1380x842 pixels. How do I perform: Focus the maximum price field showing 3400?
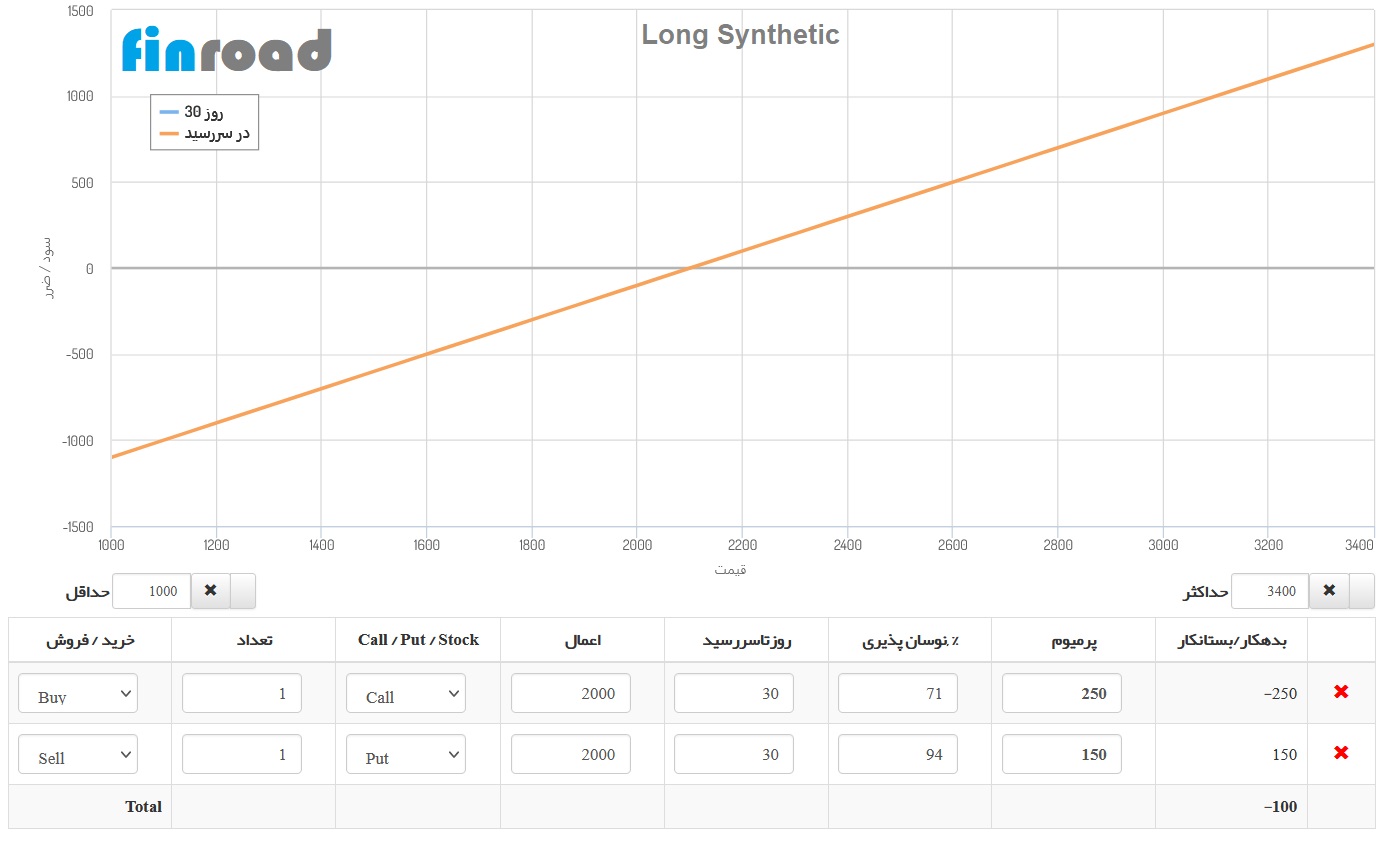pyautogui.click(x=1269, y=591)
